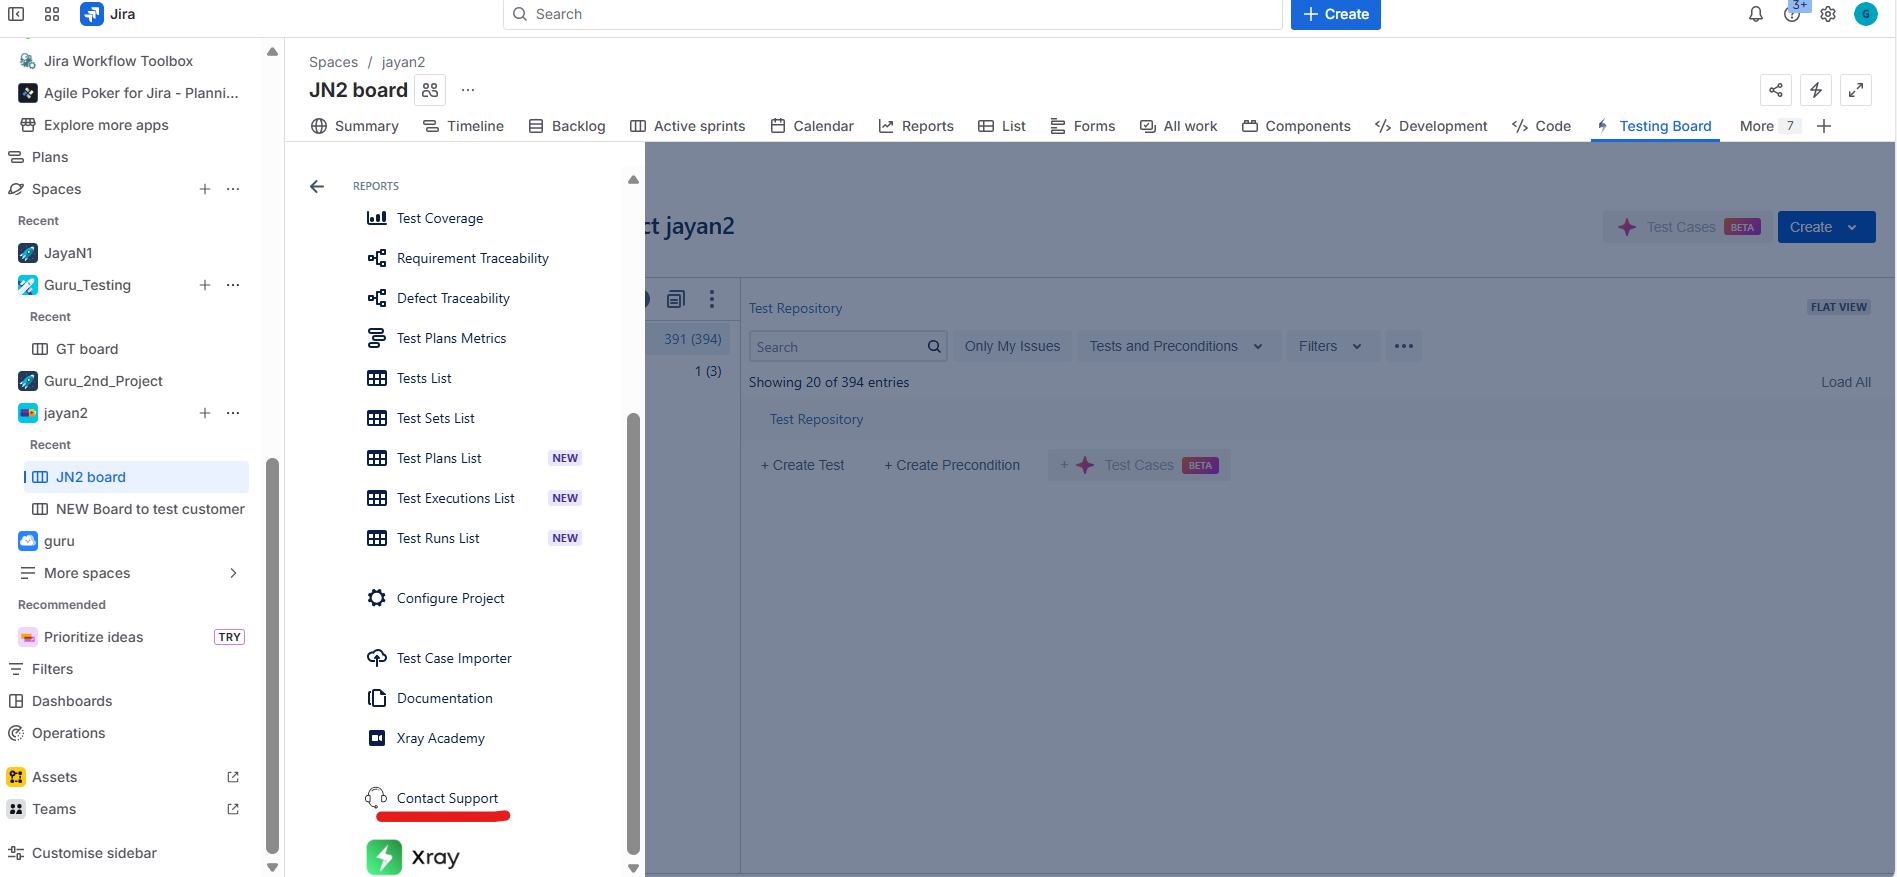This screenshot has width=1897, height=877.
Task: Collapse the sidebar using top-left toggle
Action: [x=16, y=14]
